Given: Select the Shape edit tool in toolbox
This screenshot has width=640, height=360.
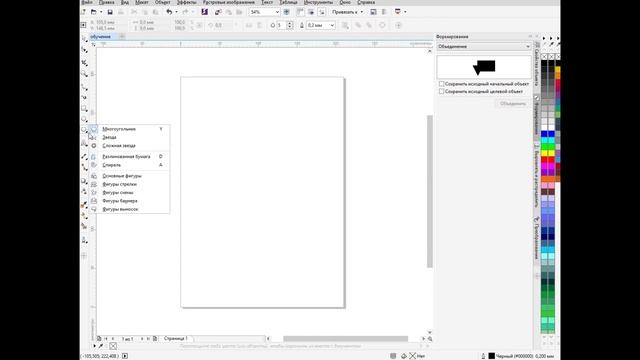Looking at the screenshot, I should click(x=84, y=50).
